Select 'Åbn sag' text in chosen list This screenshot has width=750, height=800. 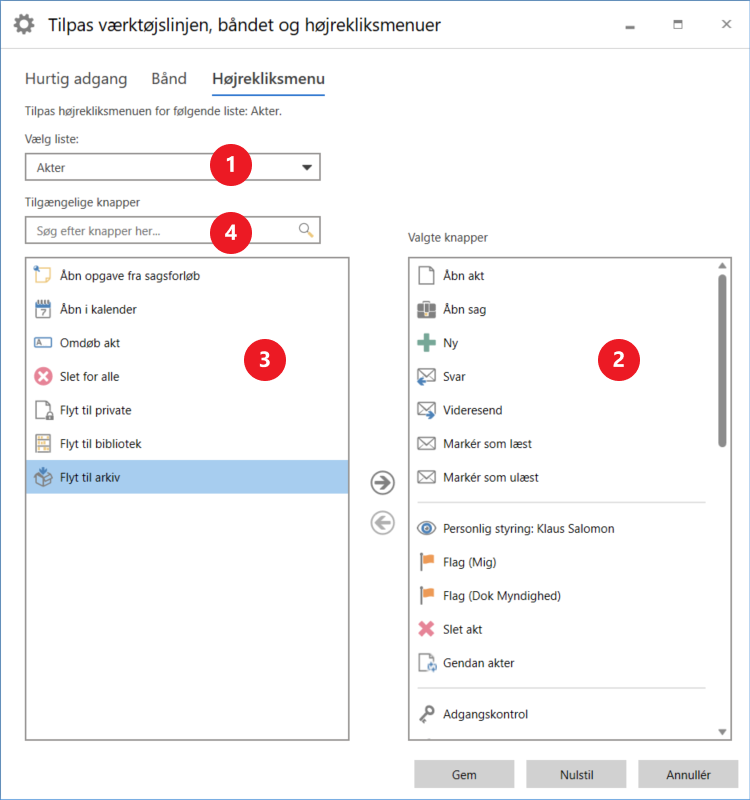(x=464, y=309)
